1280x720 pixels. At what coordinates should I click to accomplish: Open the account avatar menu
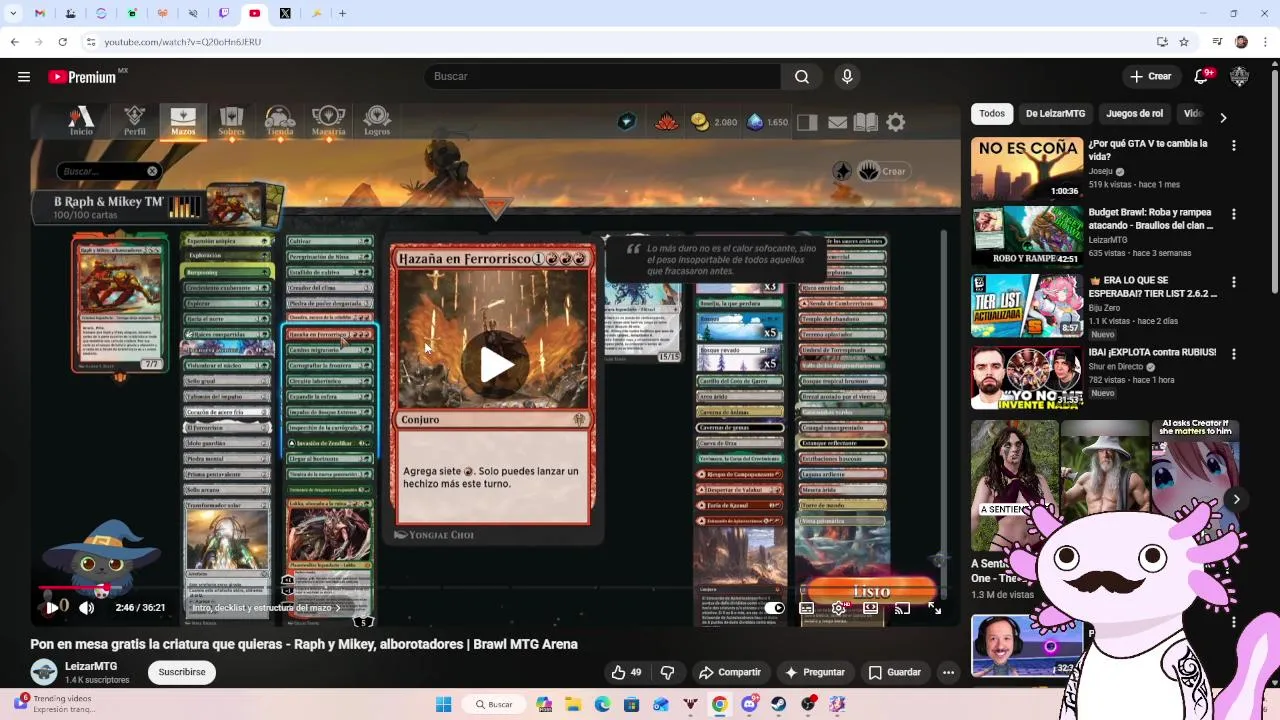1240,76
